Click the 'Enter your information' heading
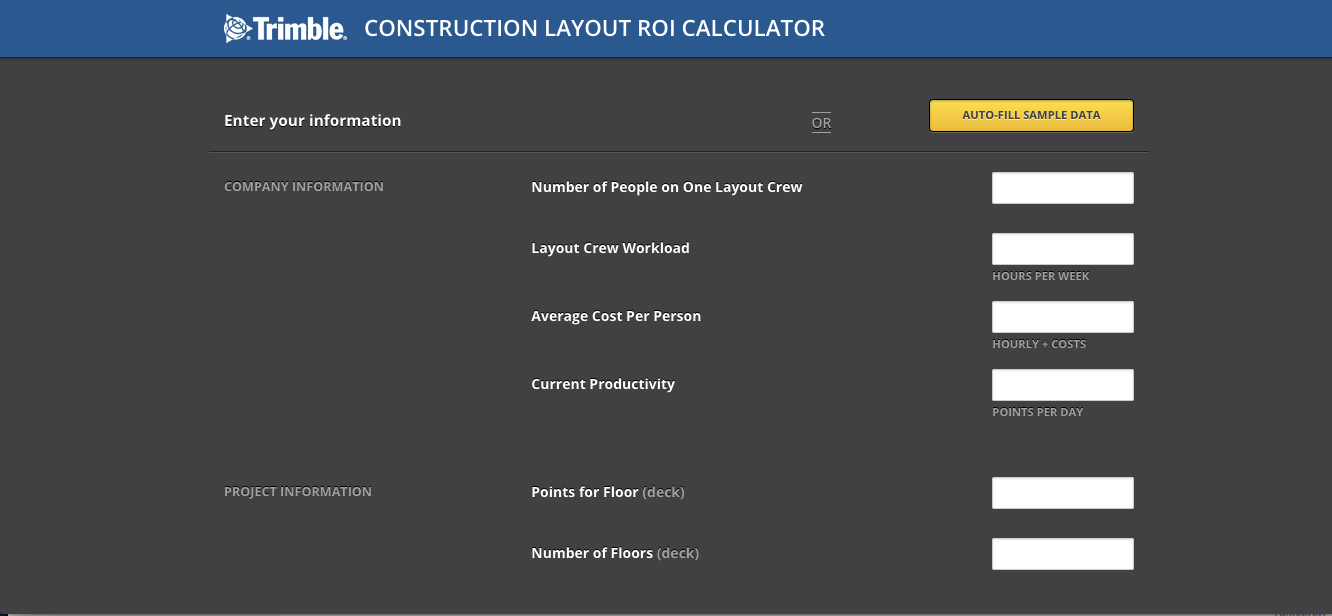Screen dimensions: 1332x616 tap(313, 121)
